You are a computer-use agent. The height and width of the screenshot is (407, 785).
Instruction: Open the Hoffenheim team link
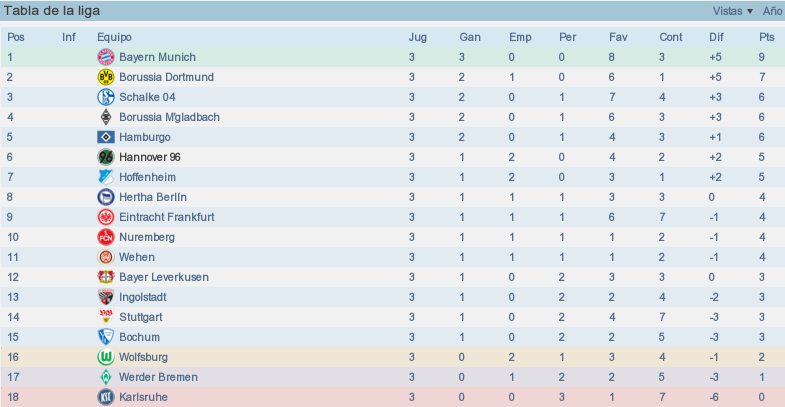tap(147, 177)
